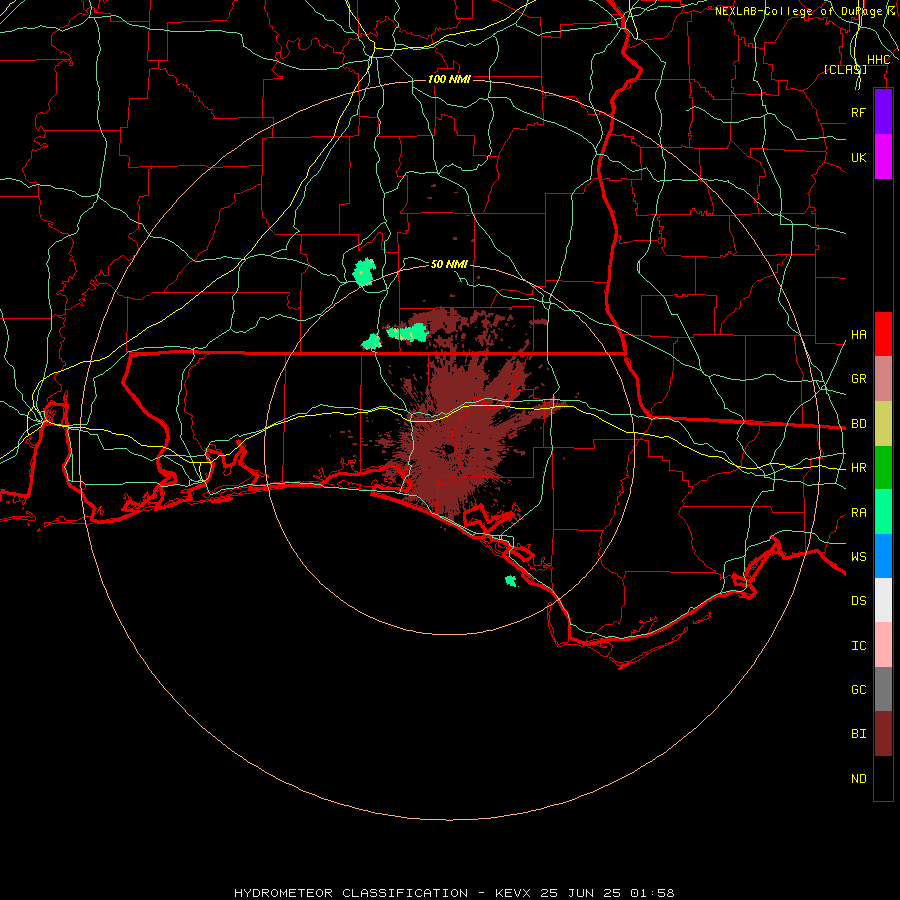Click the UK magenta legend swatch

[x=883, y=157]
